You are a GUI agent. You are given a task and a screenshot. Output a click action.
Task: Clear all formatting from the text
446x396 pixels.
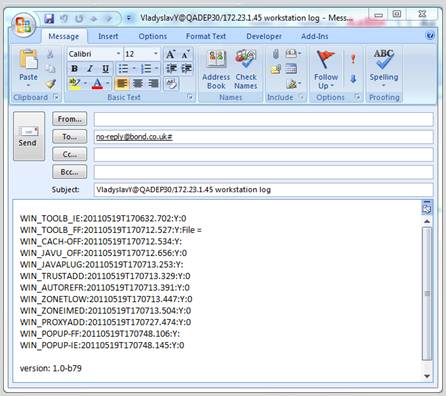(x=171, y=84)
